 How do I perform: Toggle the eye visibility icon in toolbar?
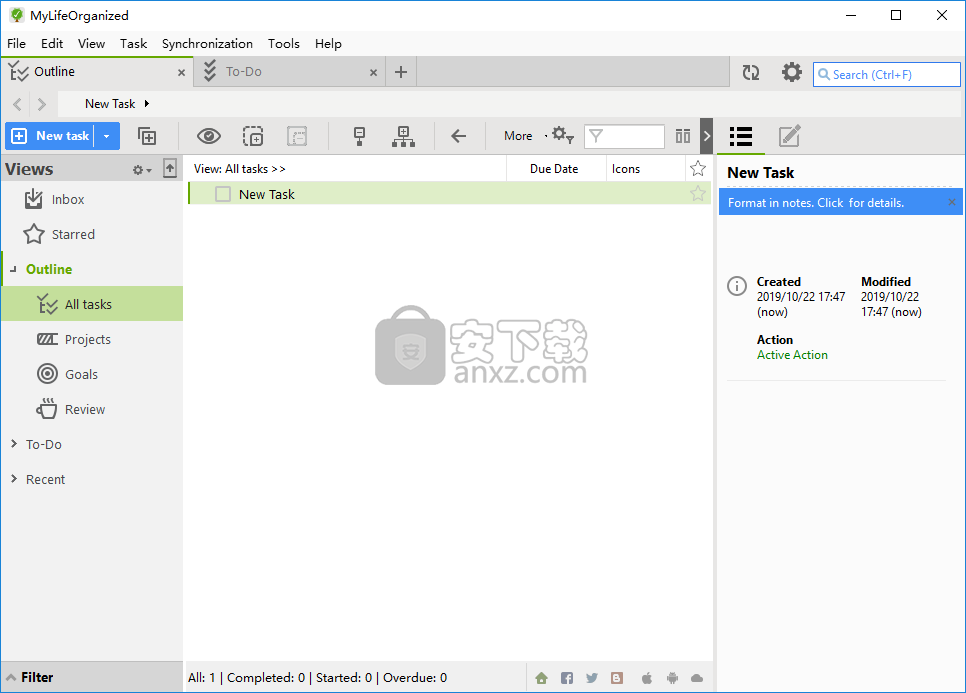tap(209, 136)
